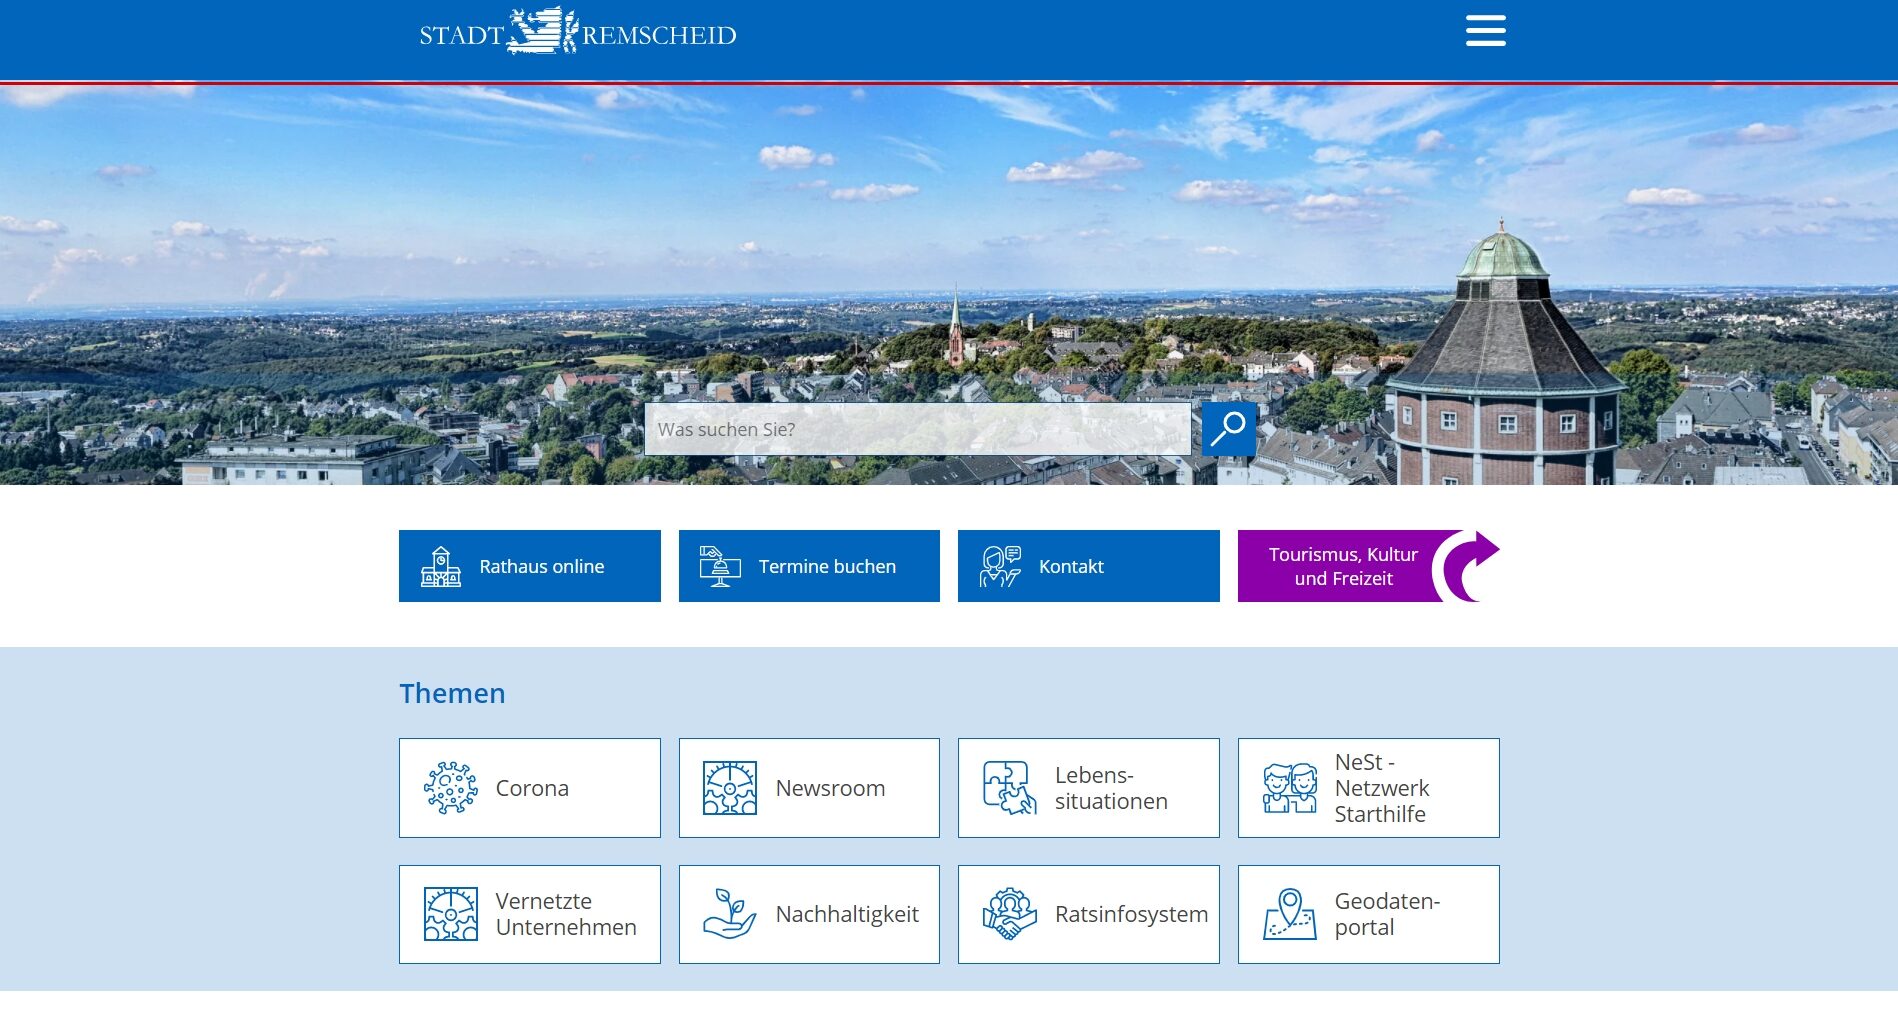Select the Newsroom tile

click(x=809, y=788)
